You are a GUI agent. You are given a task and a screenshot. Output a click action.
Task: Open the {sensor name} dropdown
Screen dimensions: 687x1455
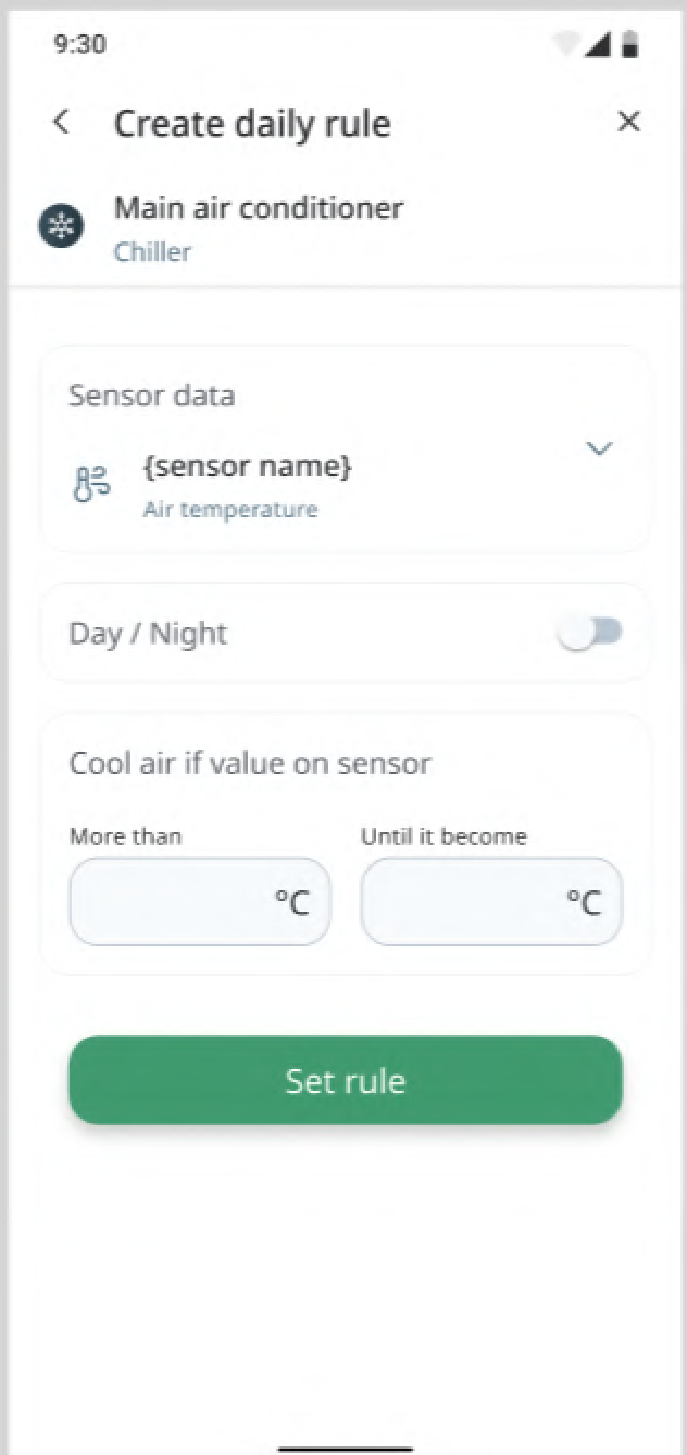click(247, 467)
